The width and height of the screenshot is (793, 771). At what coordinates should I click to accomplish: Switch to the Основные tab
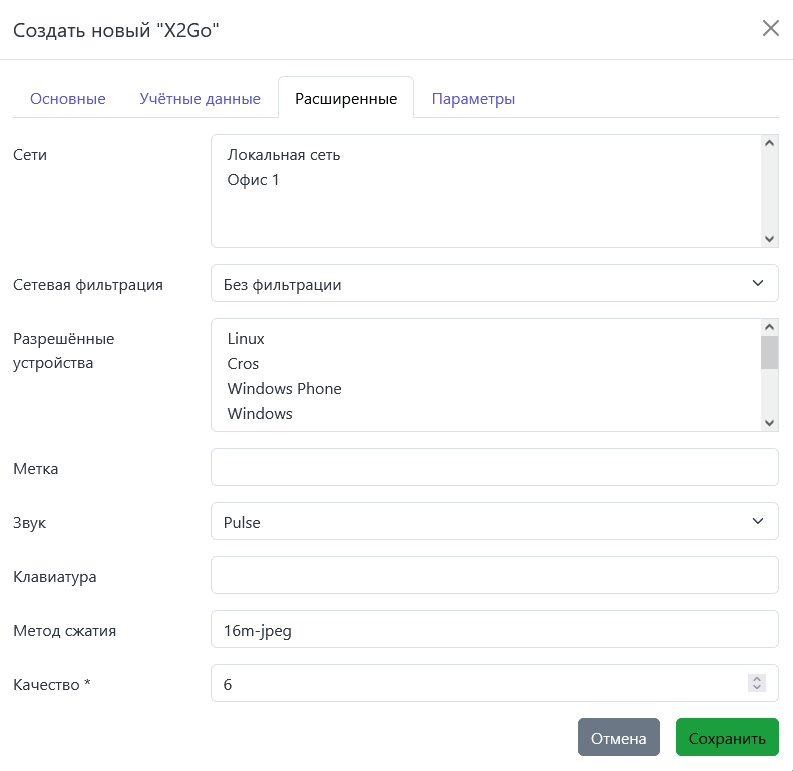click(x=68, y=99)
